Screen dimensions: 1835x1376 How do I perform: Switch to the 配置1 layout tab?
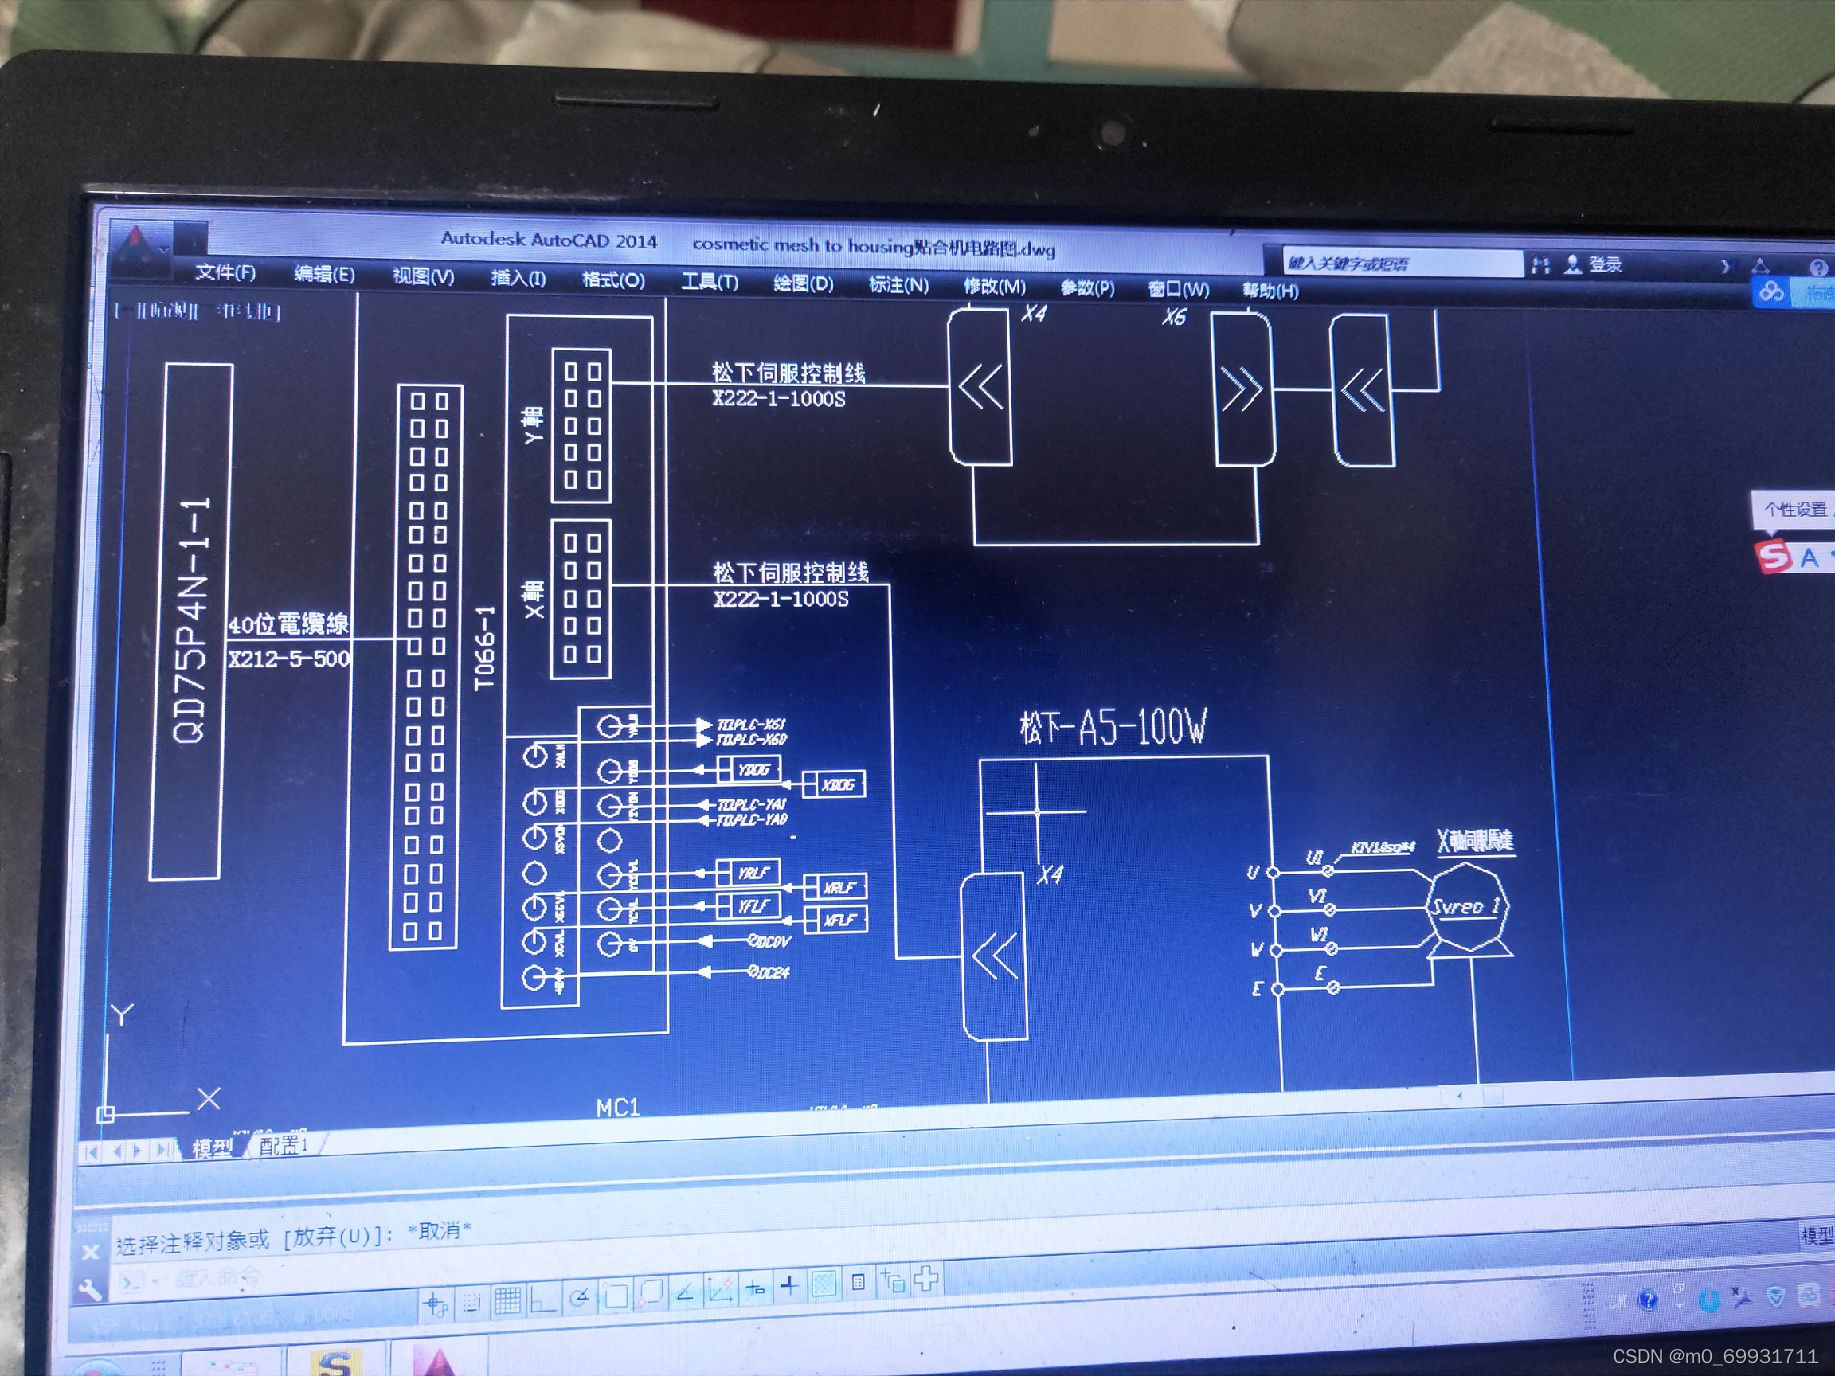coord(283,1146)
